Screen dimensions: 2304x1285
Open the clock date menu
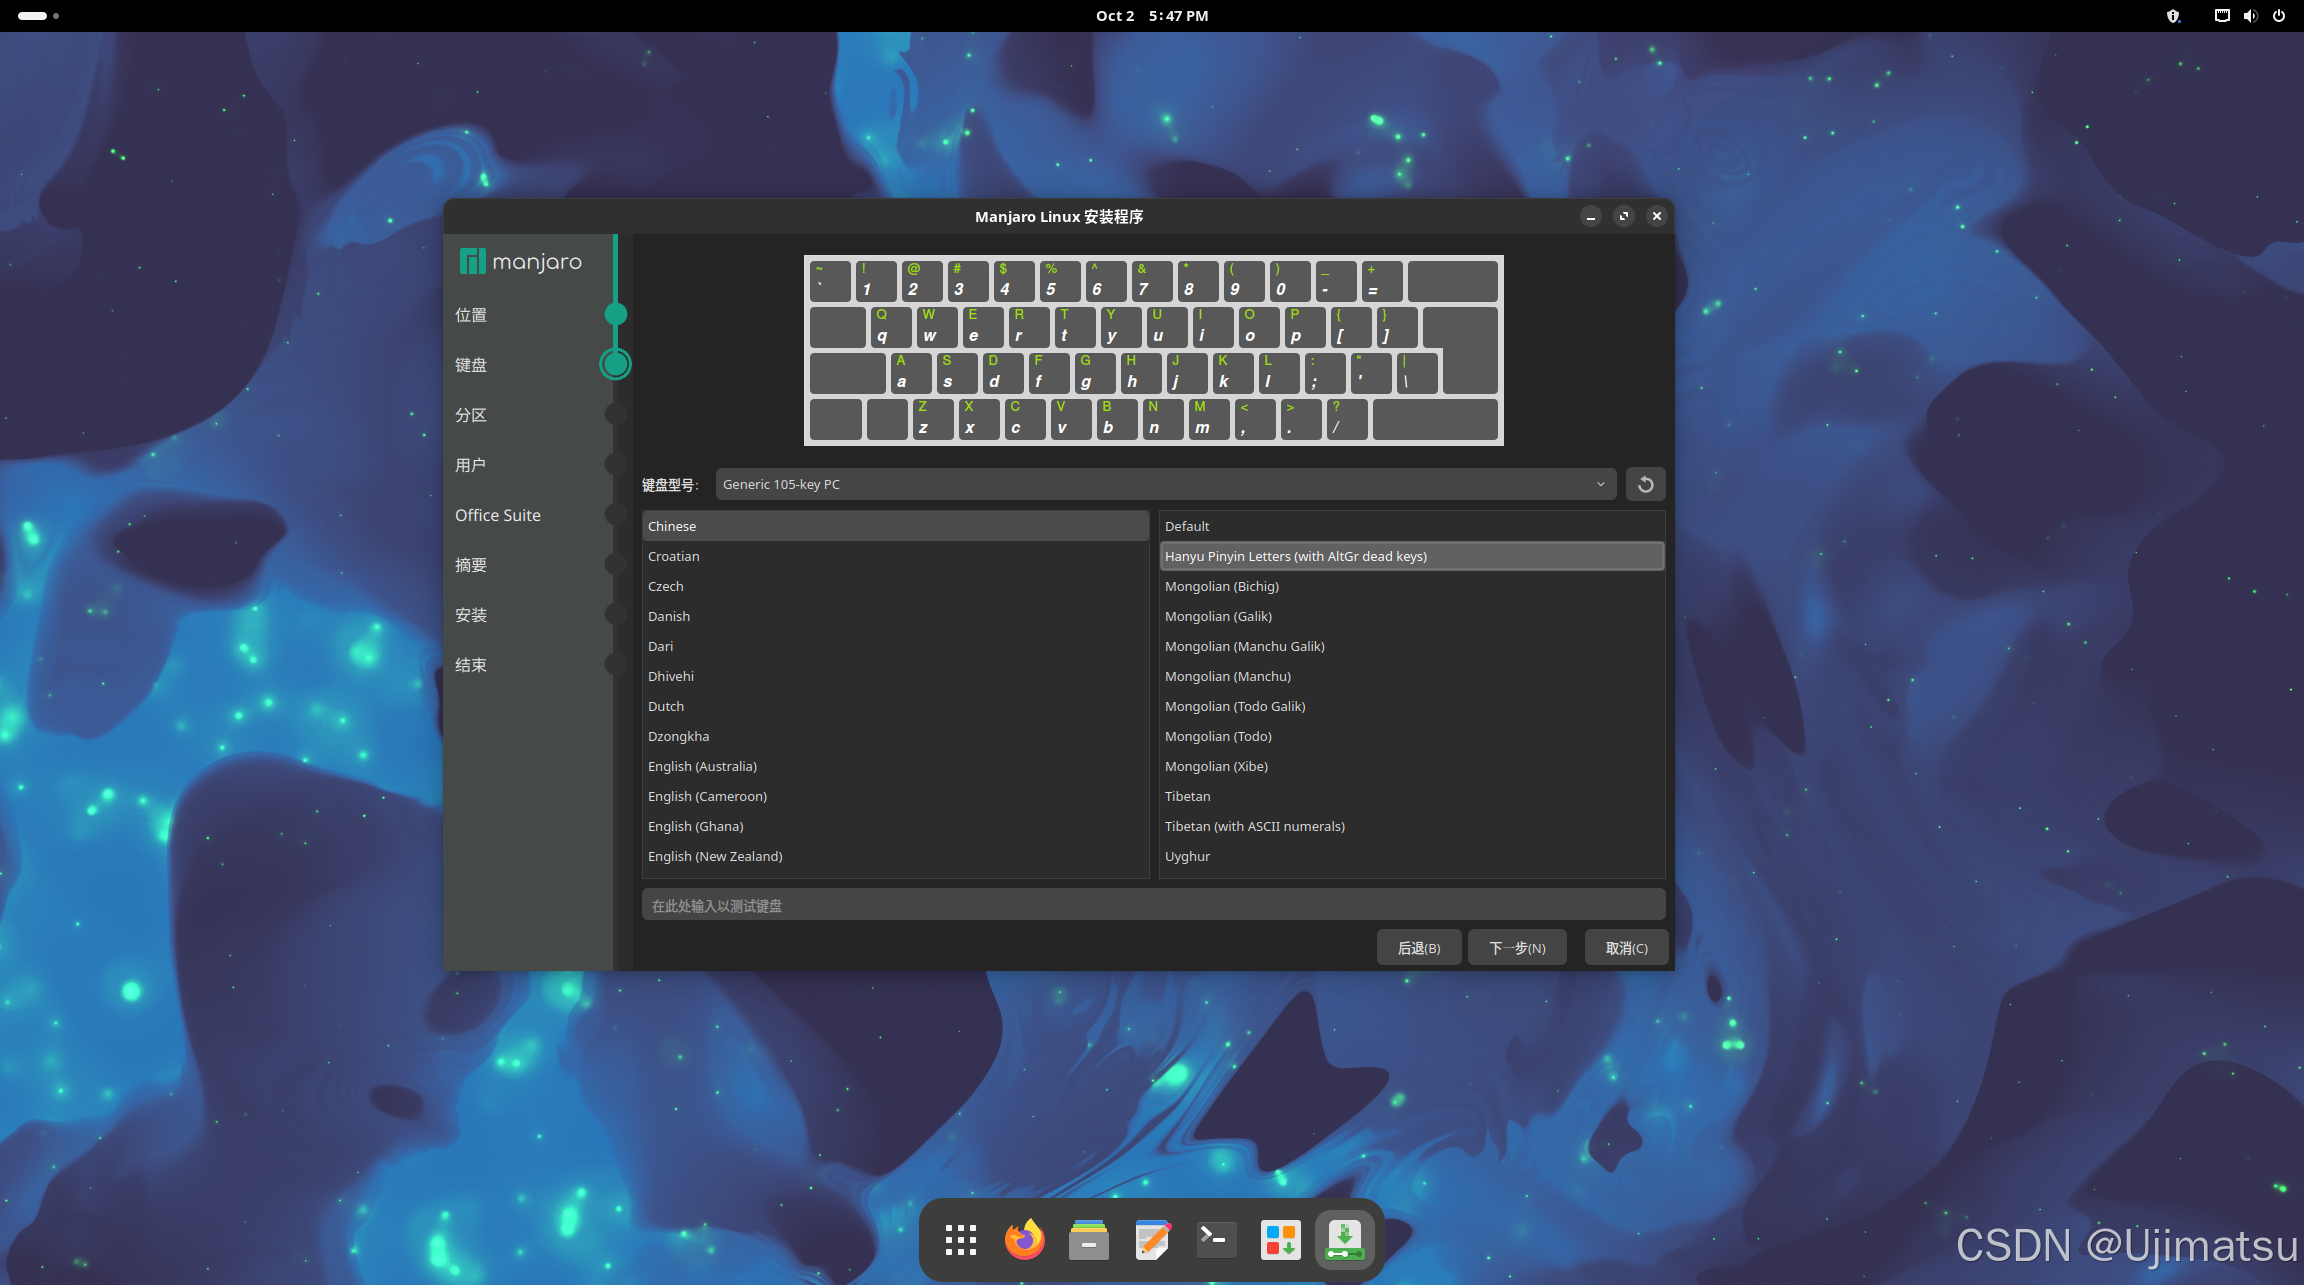(x=1151, y=16)
